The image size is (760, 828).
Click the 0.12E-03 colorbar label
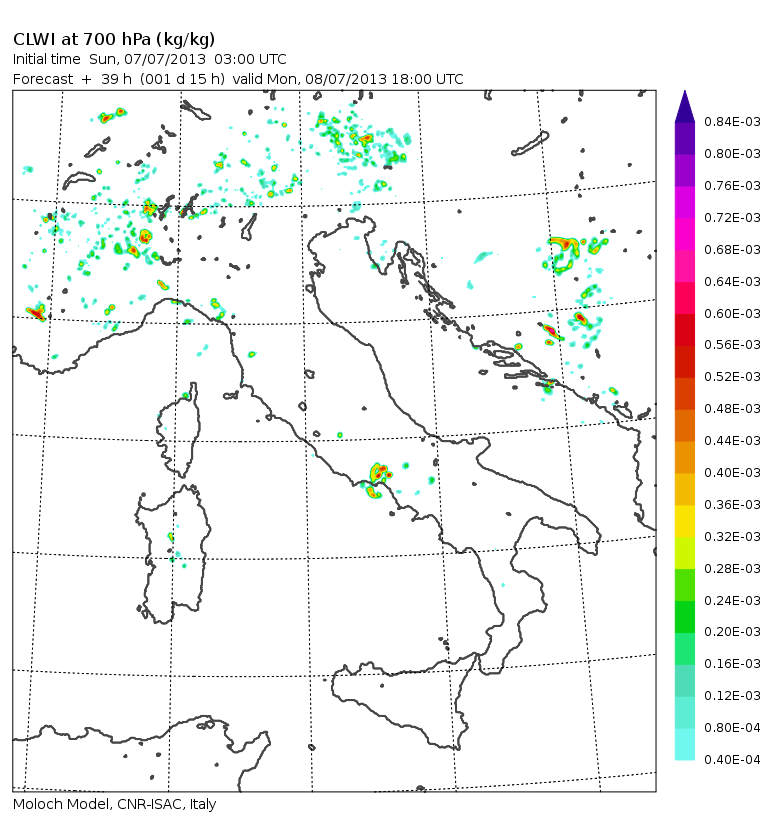732,695
